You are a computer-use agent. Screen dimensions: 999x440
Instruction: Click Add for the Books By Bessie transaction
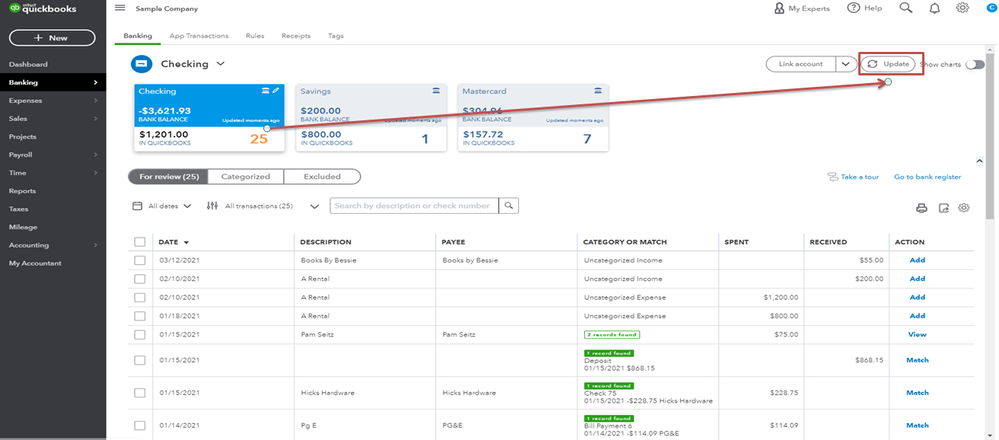tap(917, 260)
